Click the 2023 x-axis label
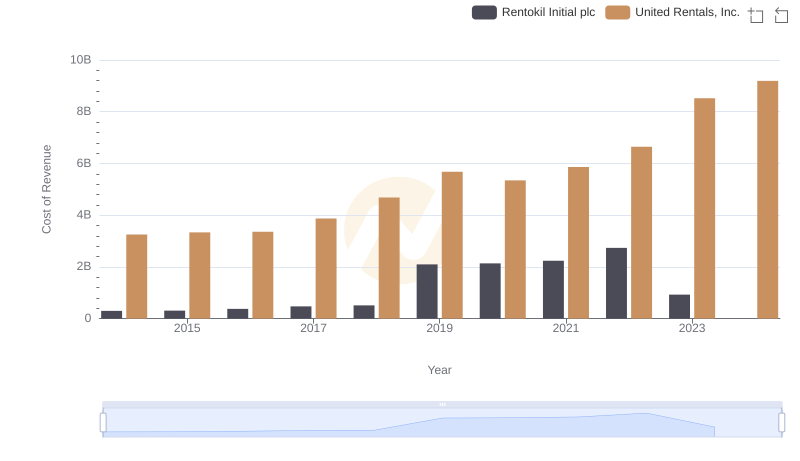 [692, 328]
